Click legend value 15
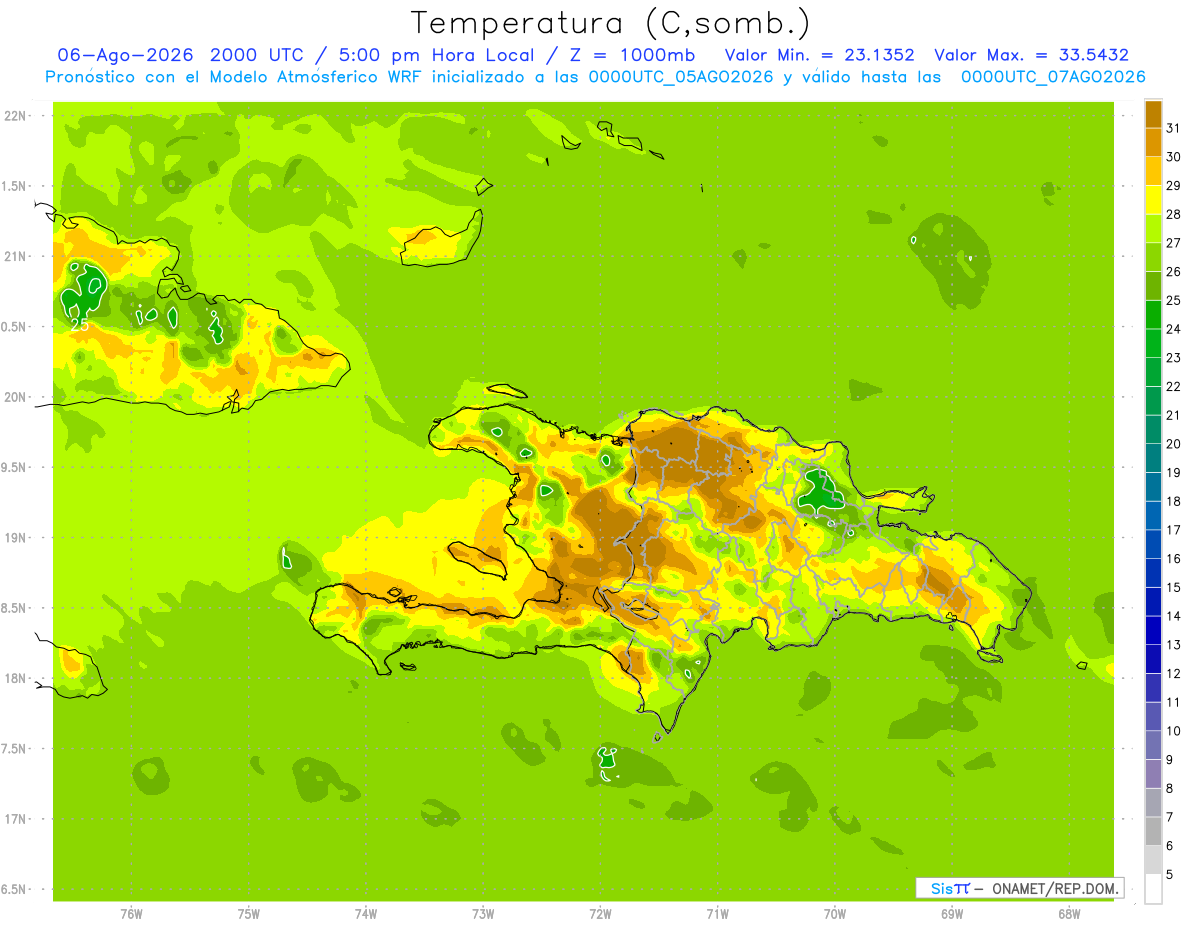Viewport: 1200px width, 927px height. tap(1174, 587)
